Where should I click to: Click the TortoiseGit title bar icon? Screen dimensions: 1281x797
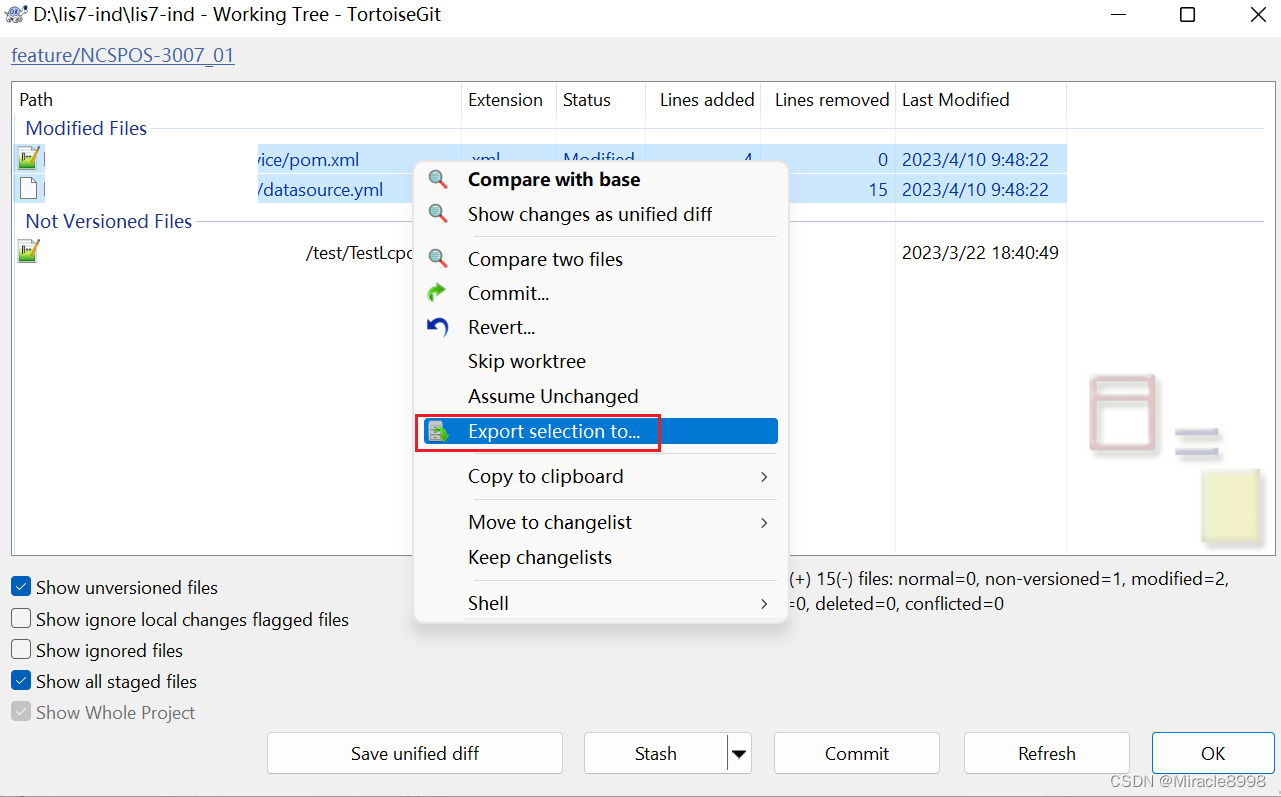coord(16,15)
